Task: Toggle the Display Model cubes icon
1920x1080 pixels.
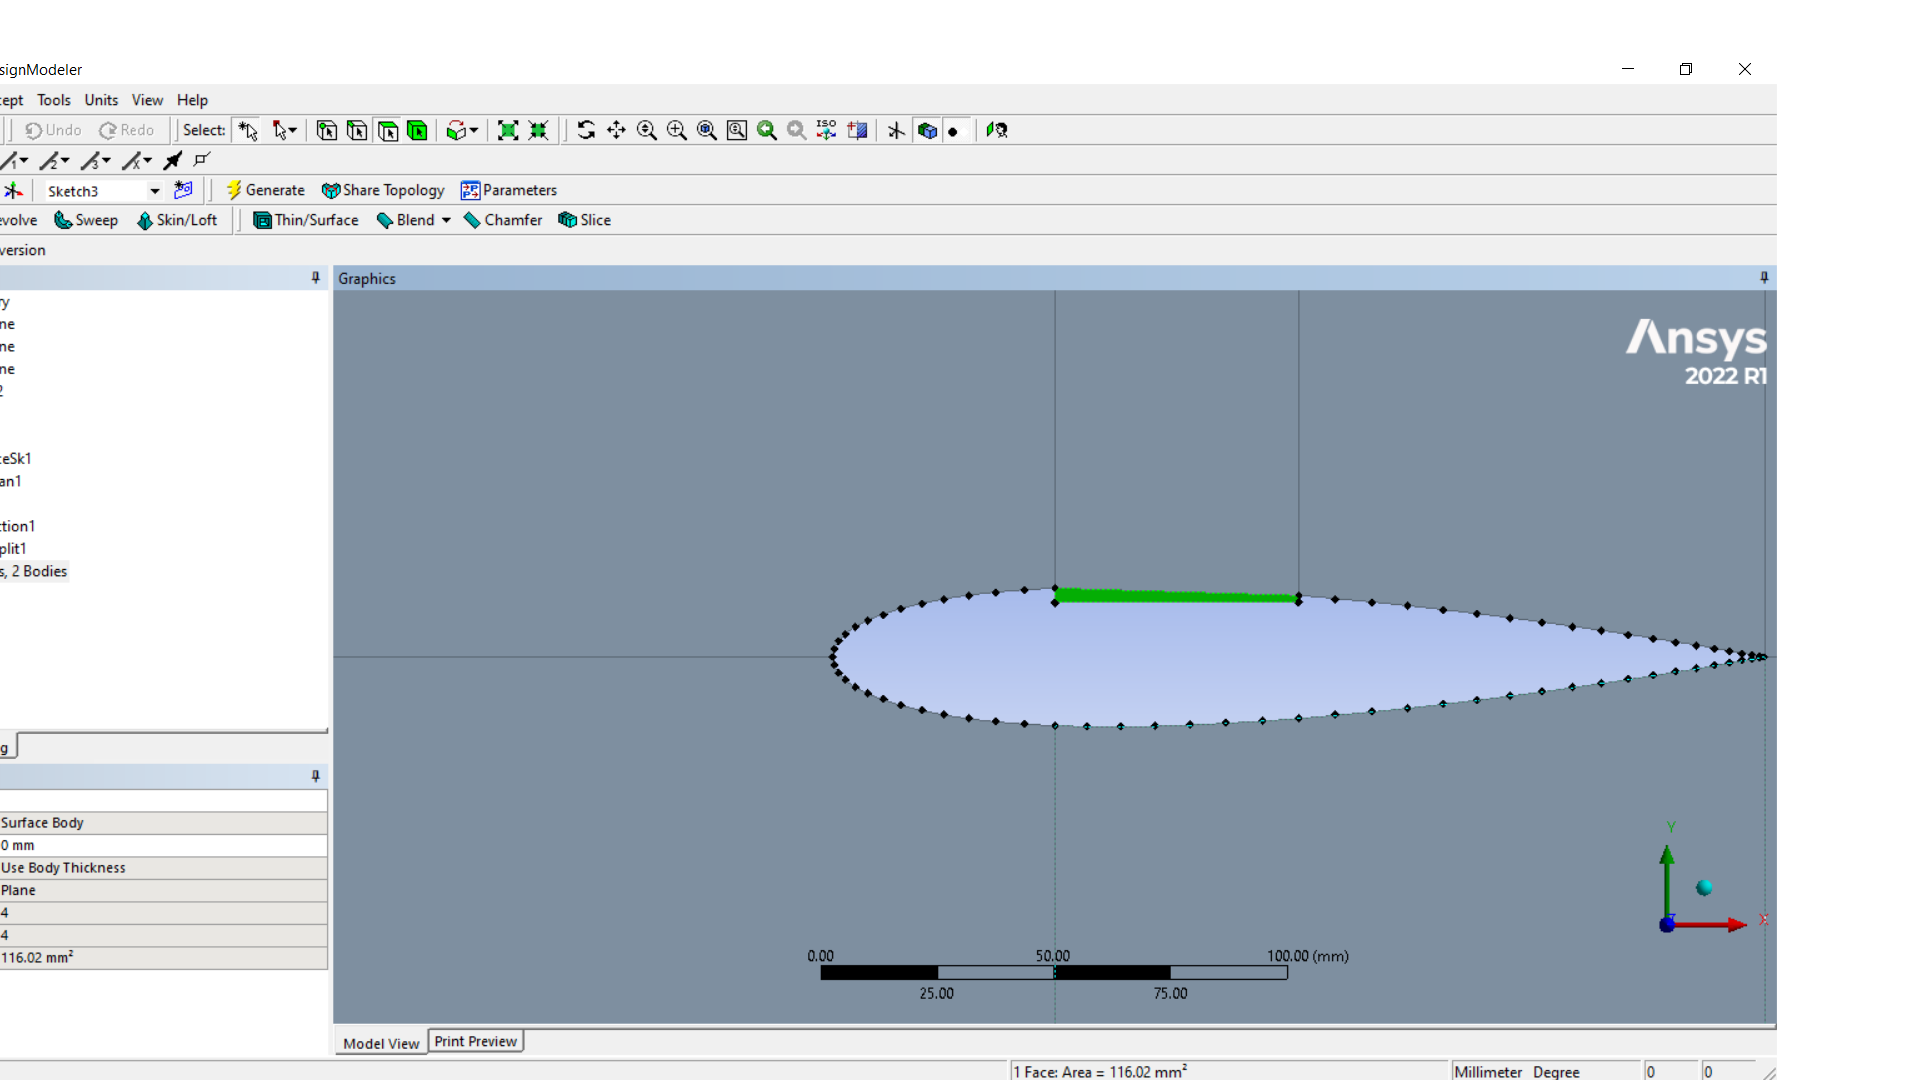Action: coord(927,130)
